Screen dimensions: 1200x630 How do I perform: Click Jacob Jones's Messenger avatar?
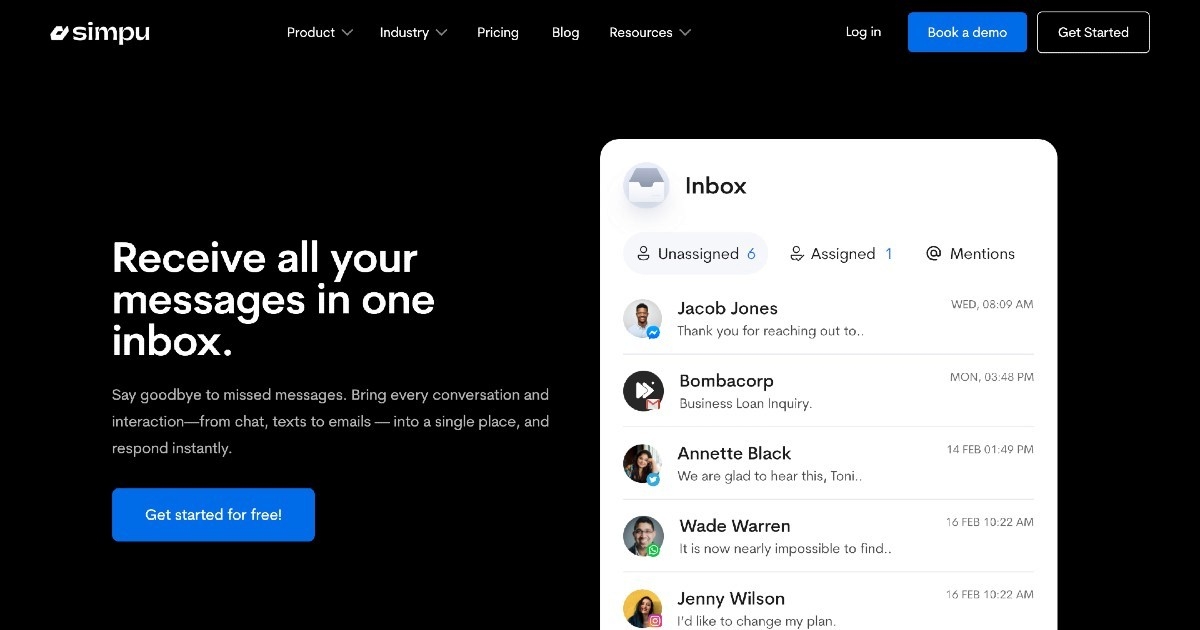[642, 319]
